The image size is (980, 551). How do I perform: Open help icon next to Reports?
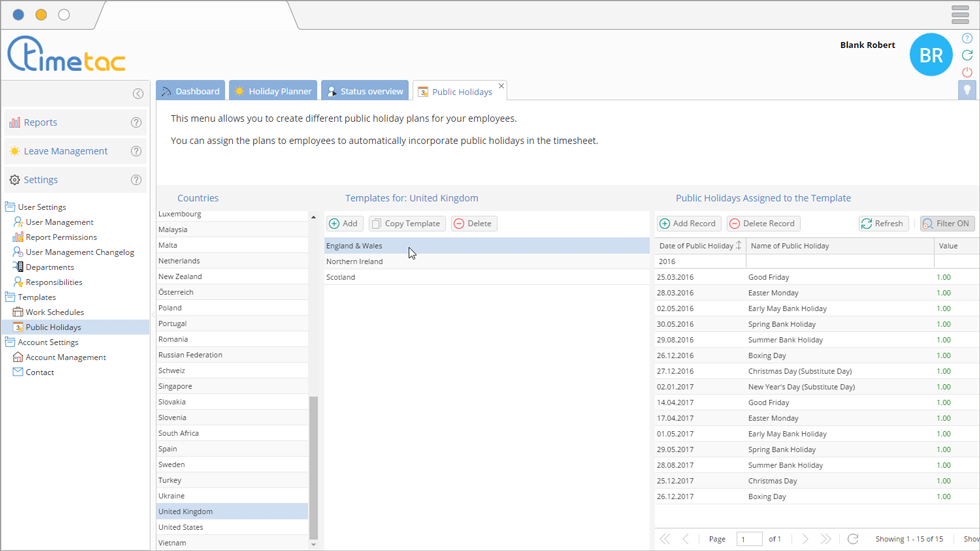136,123
